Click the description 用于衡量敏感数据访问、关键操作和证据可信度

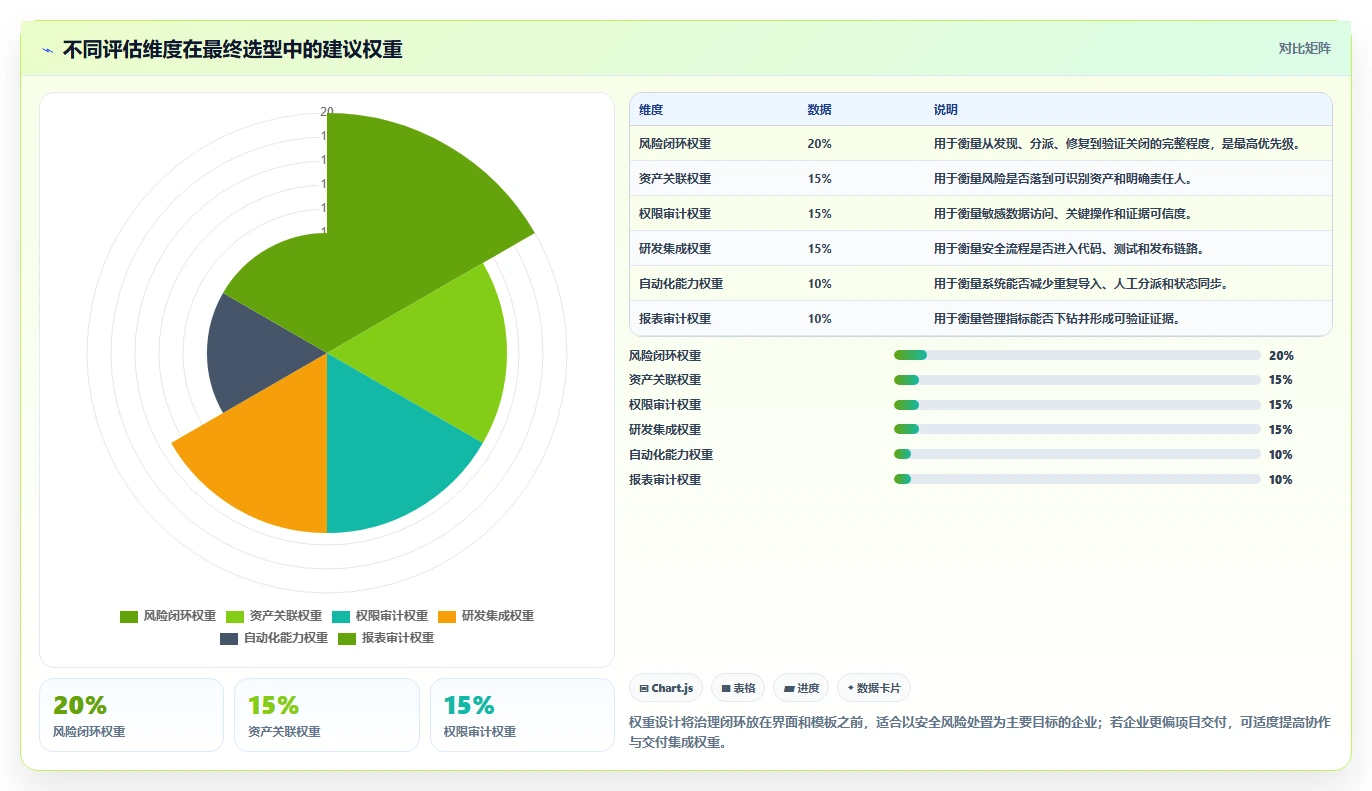(1063, 214)
